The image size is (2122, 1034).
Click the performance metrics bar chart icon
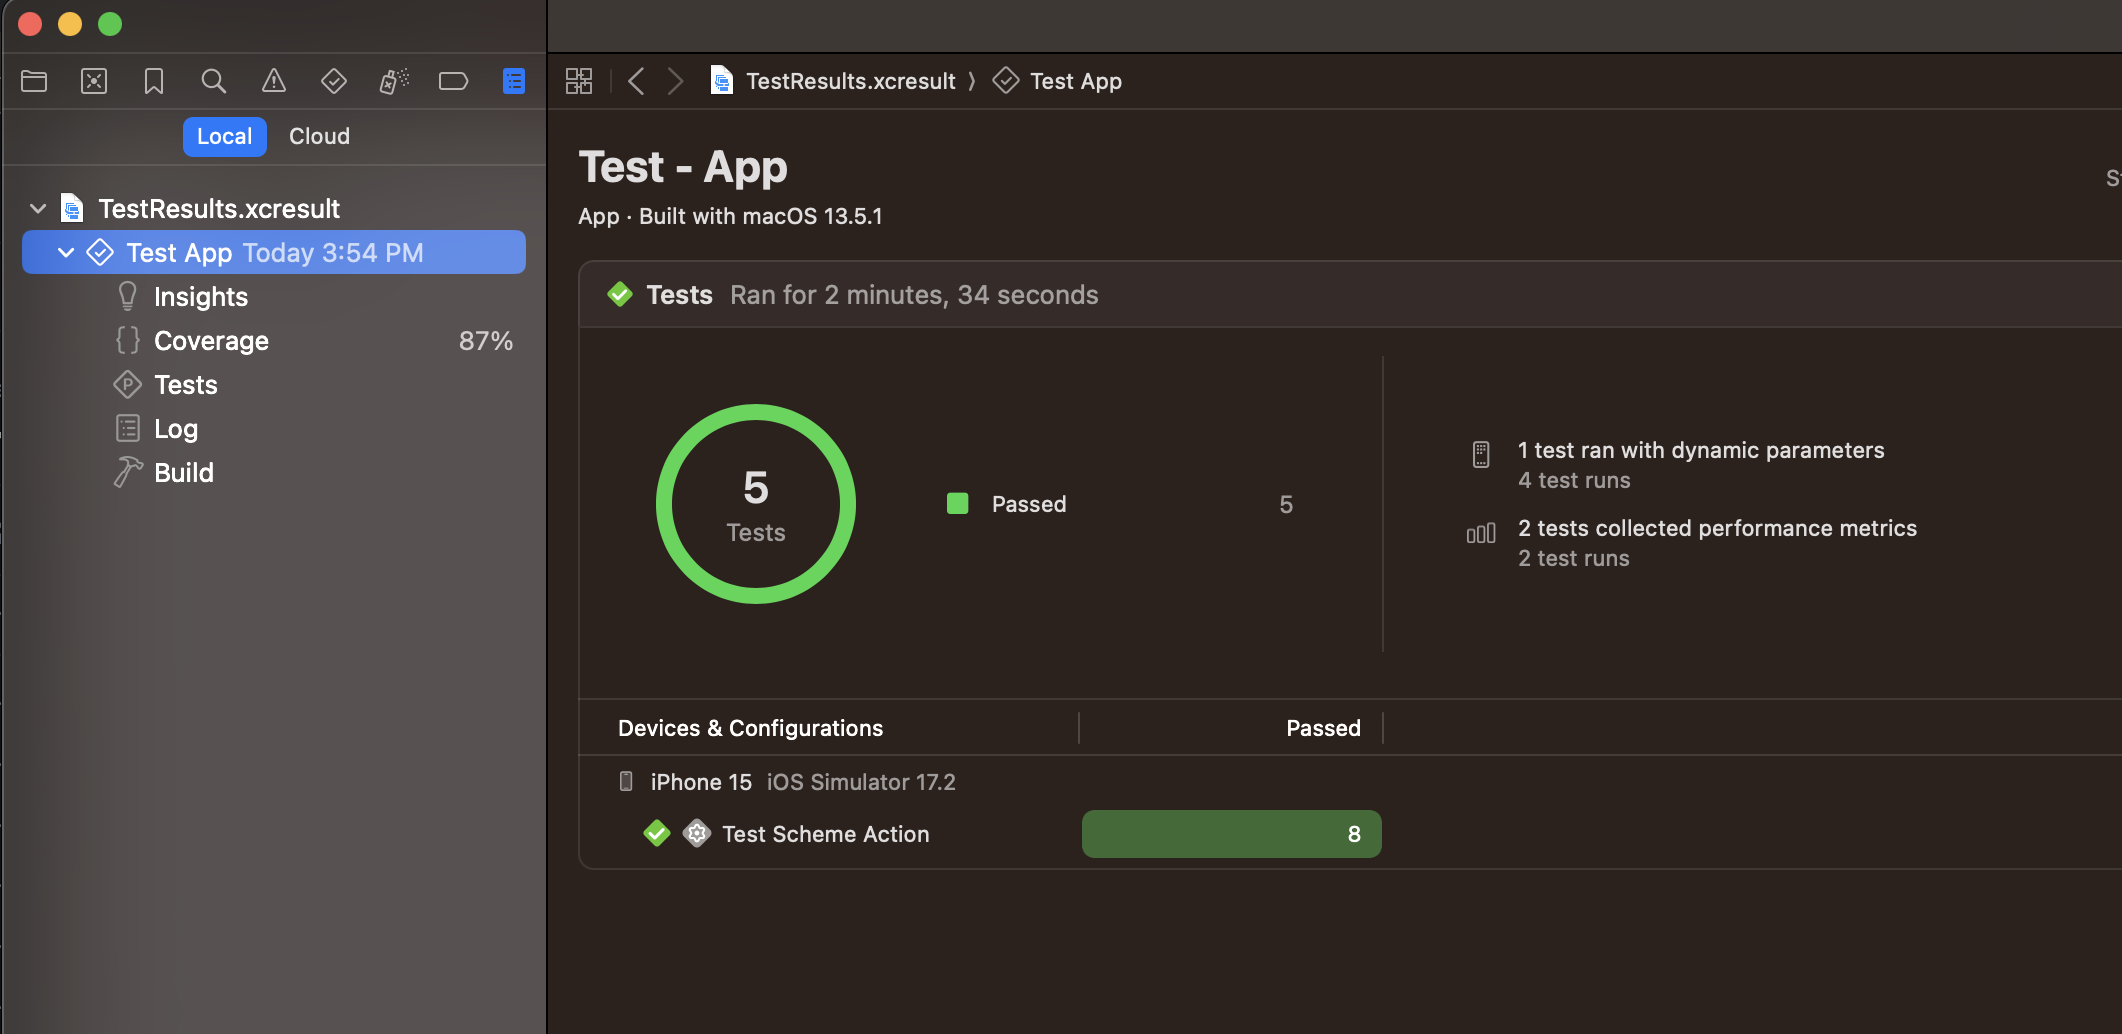(x=1481, y=533)
